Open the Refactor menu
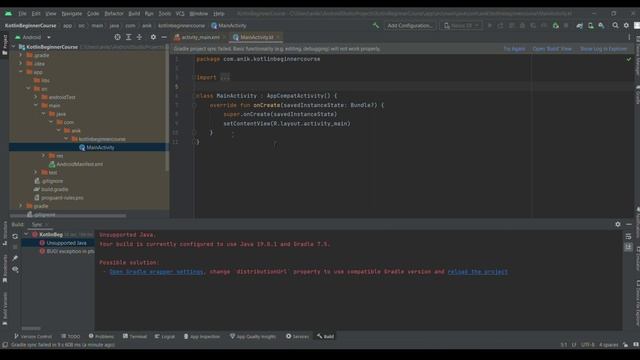 pyautogui.click(x=114, y=13)
